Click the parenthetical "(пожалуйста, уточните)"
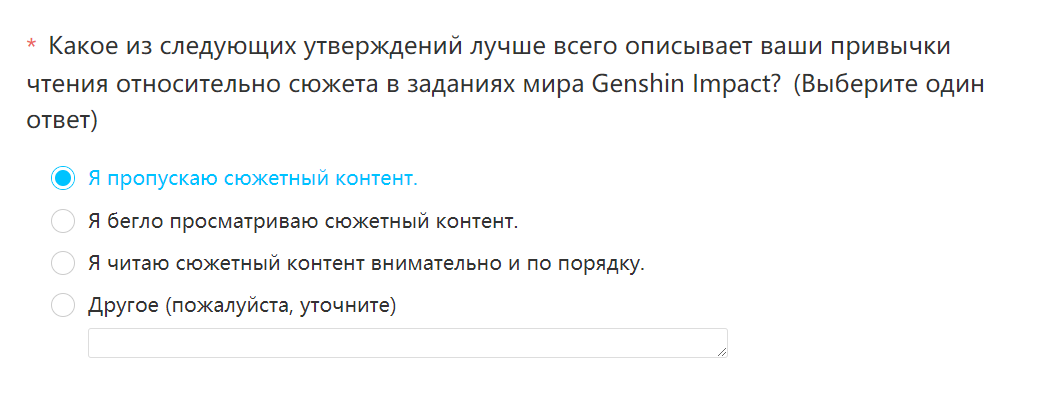The image size is (1062, 405). [279, 306]
